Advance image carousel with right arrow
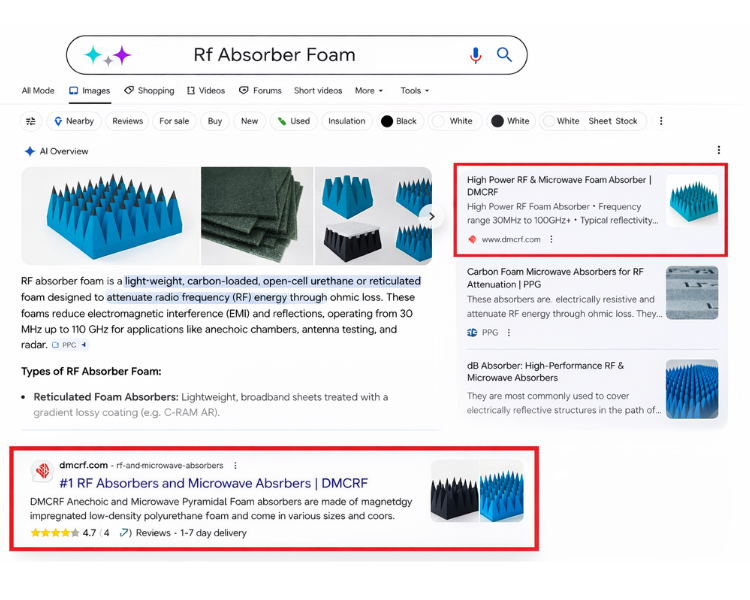750x600 pixels. click(432, 216)
